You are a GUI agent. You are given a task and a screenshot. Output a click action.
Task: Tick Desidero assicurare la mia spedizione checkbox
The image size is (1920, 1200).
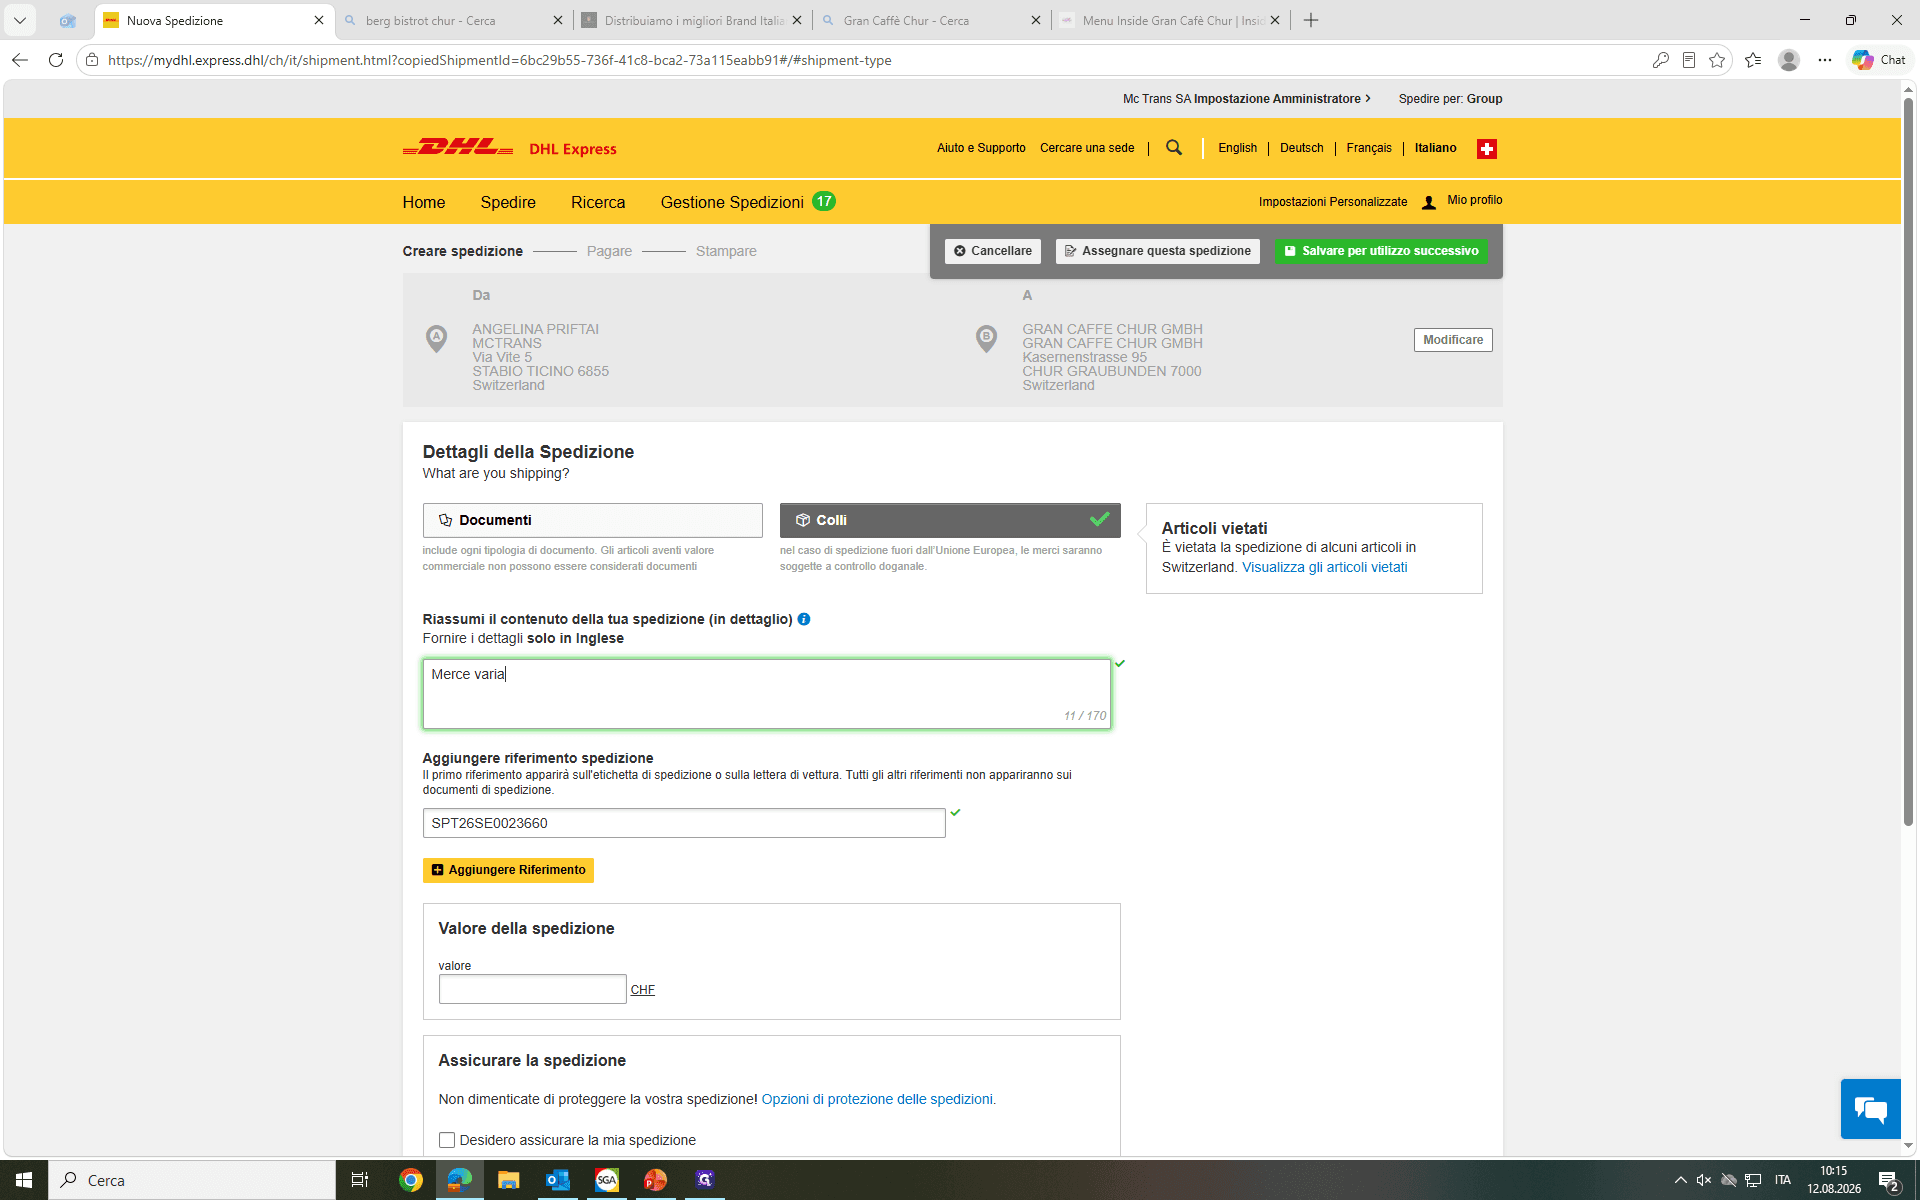tap(447, 1140)
